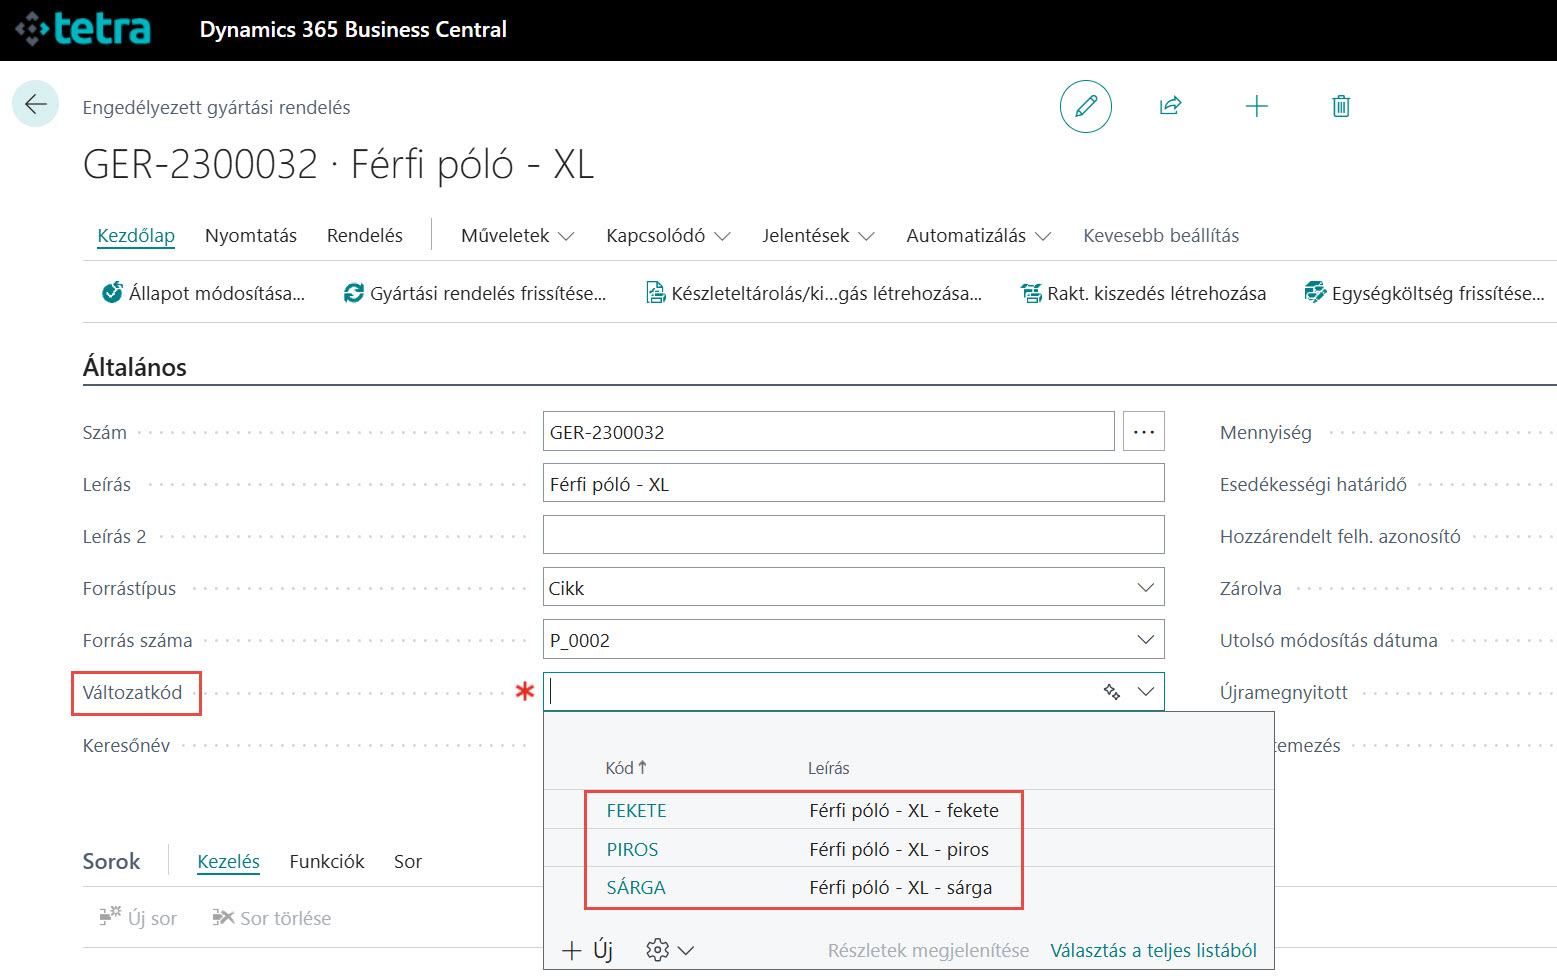This screenshot has width=1557, height=976.
Task: Click the back arrow button
Action: coord(36,104)
